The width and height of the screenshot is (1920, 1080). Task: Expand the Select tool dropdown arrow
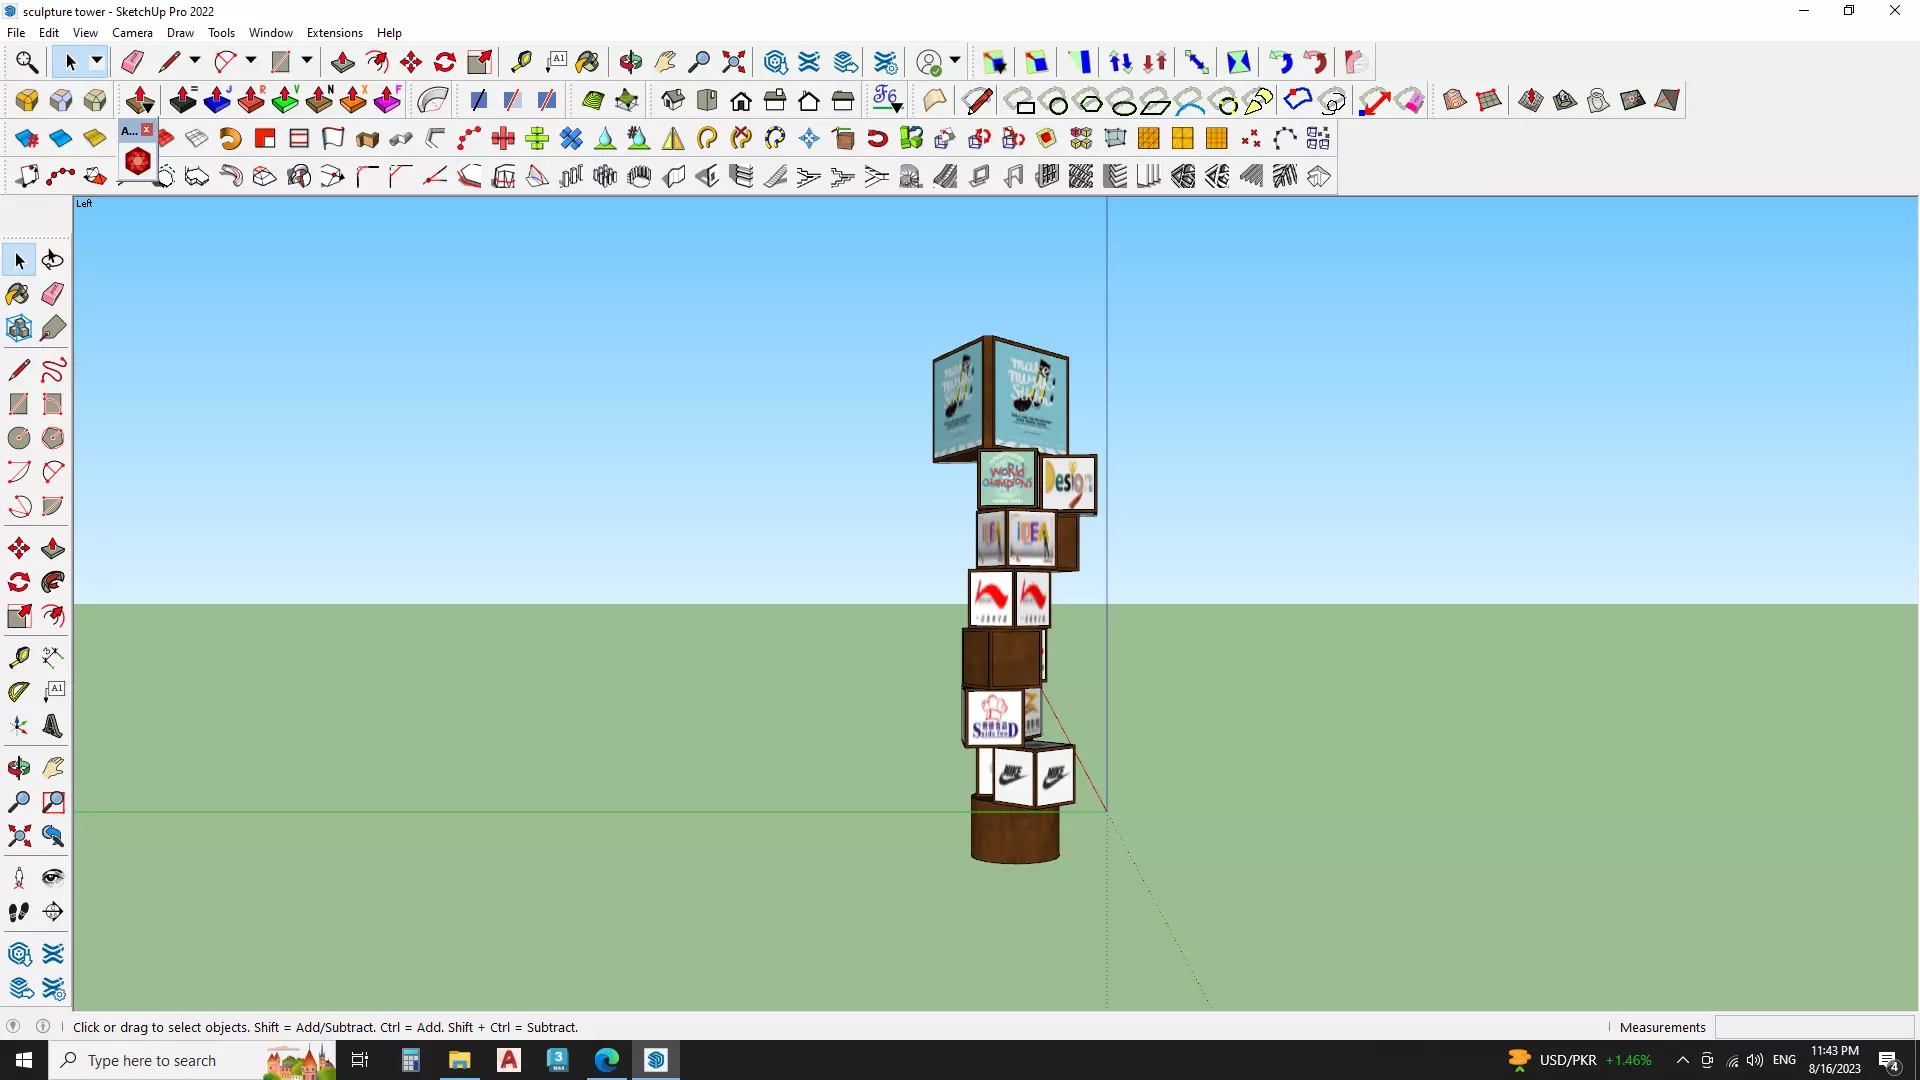tap(97, 62)
